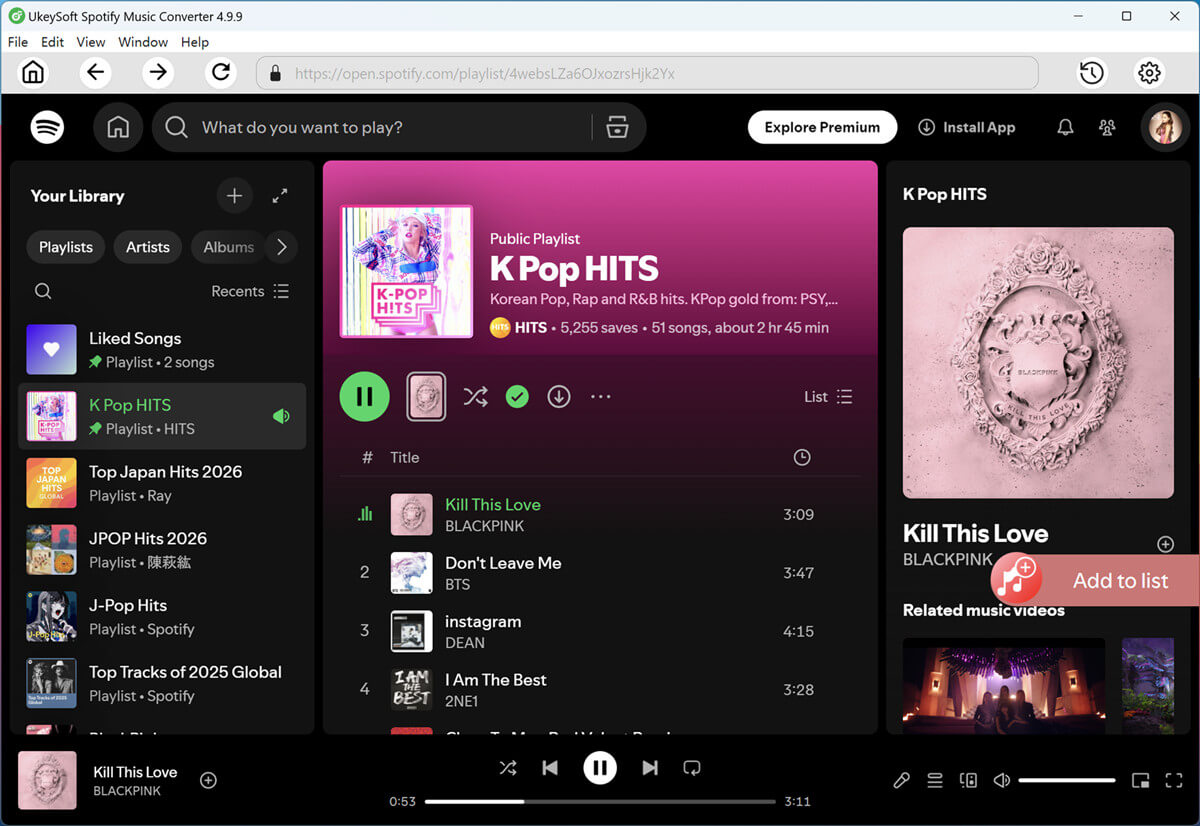Open the lyrics panel in the player bar

901,780
